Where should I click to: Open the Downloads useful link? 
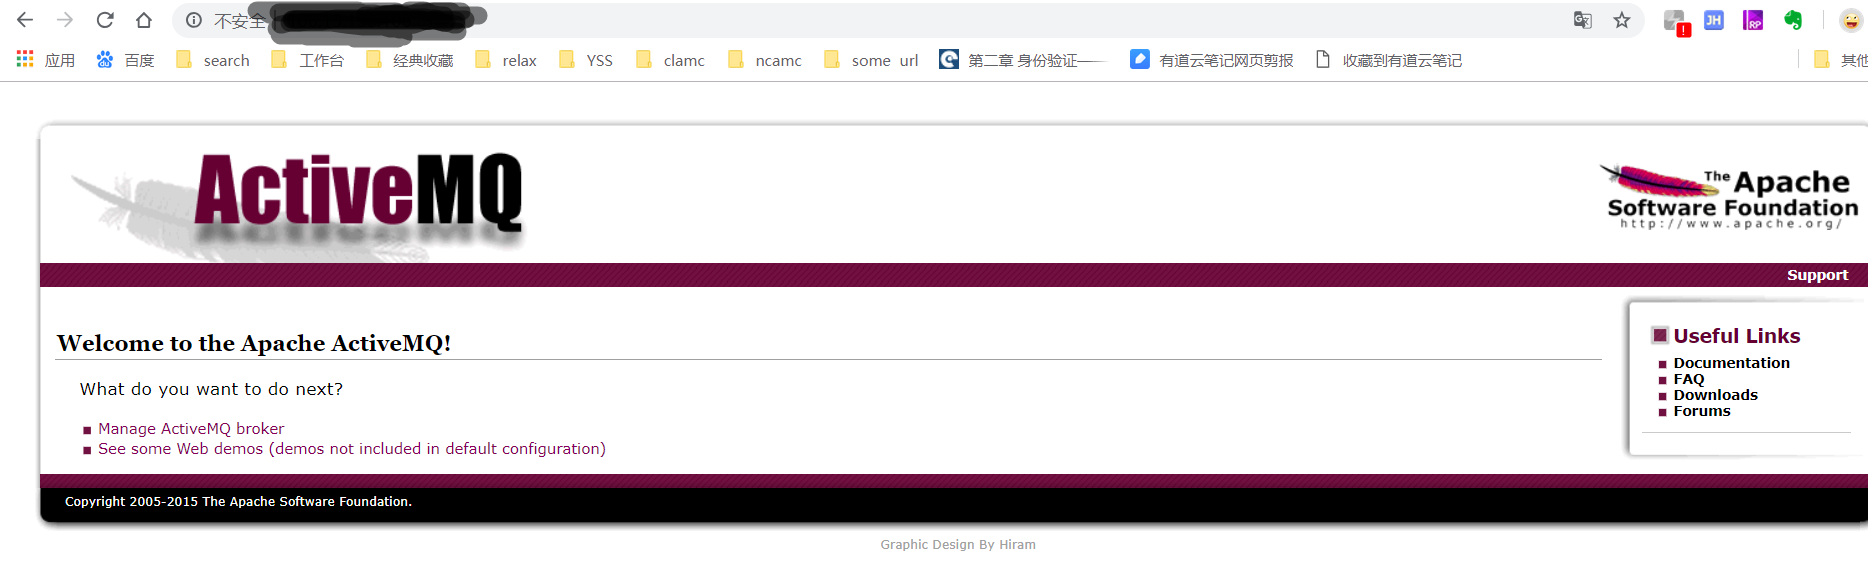point(1715,395)
